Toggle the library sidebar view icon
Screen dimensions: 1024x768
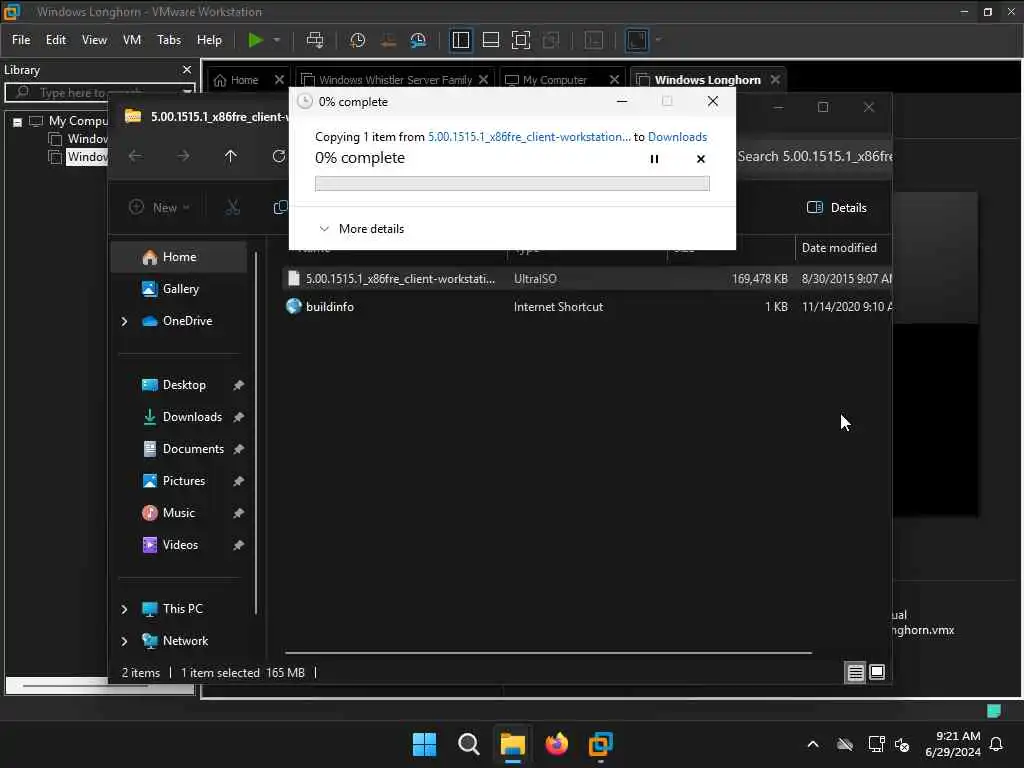coord(460,40)
